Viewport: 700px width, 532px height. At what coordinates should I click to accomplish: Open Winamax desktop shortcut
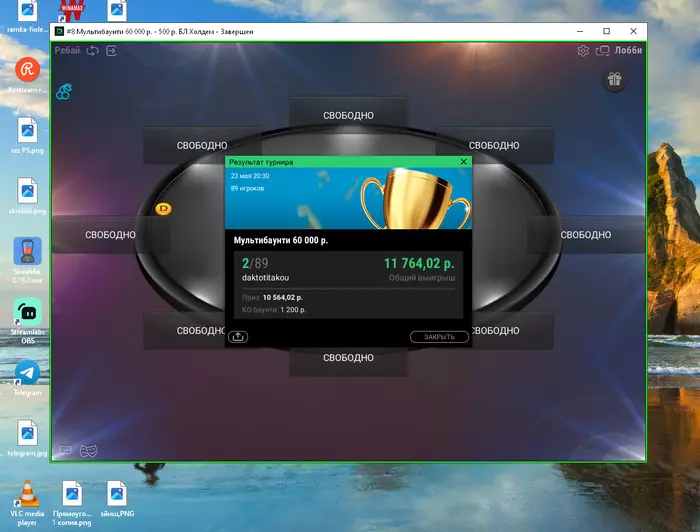coord(71,12)
